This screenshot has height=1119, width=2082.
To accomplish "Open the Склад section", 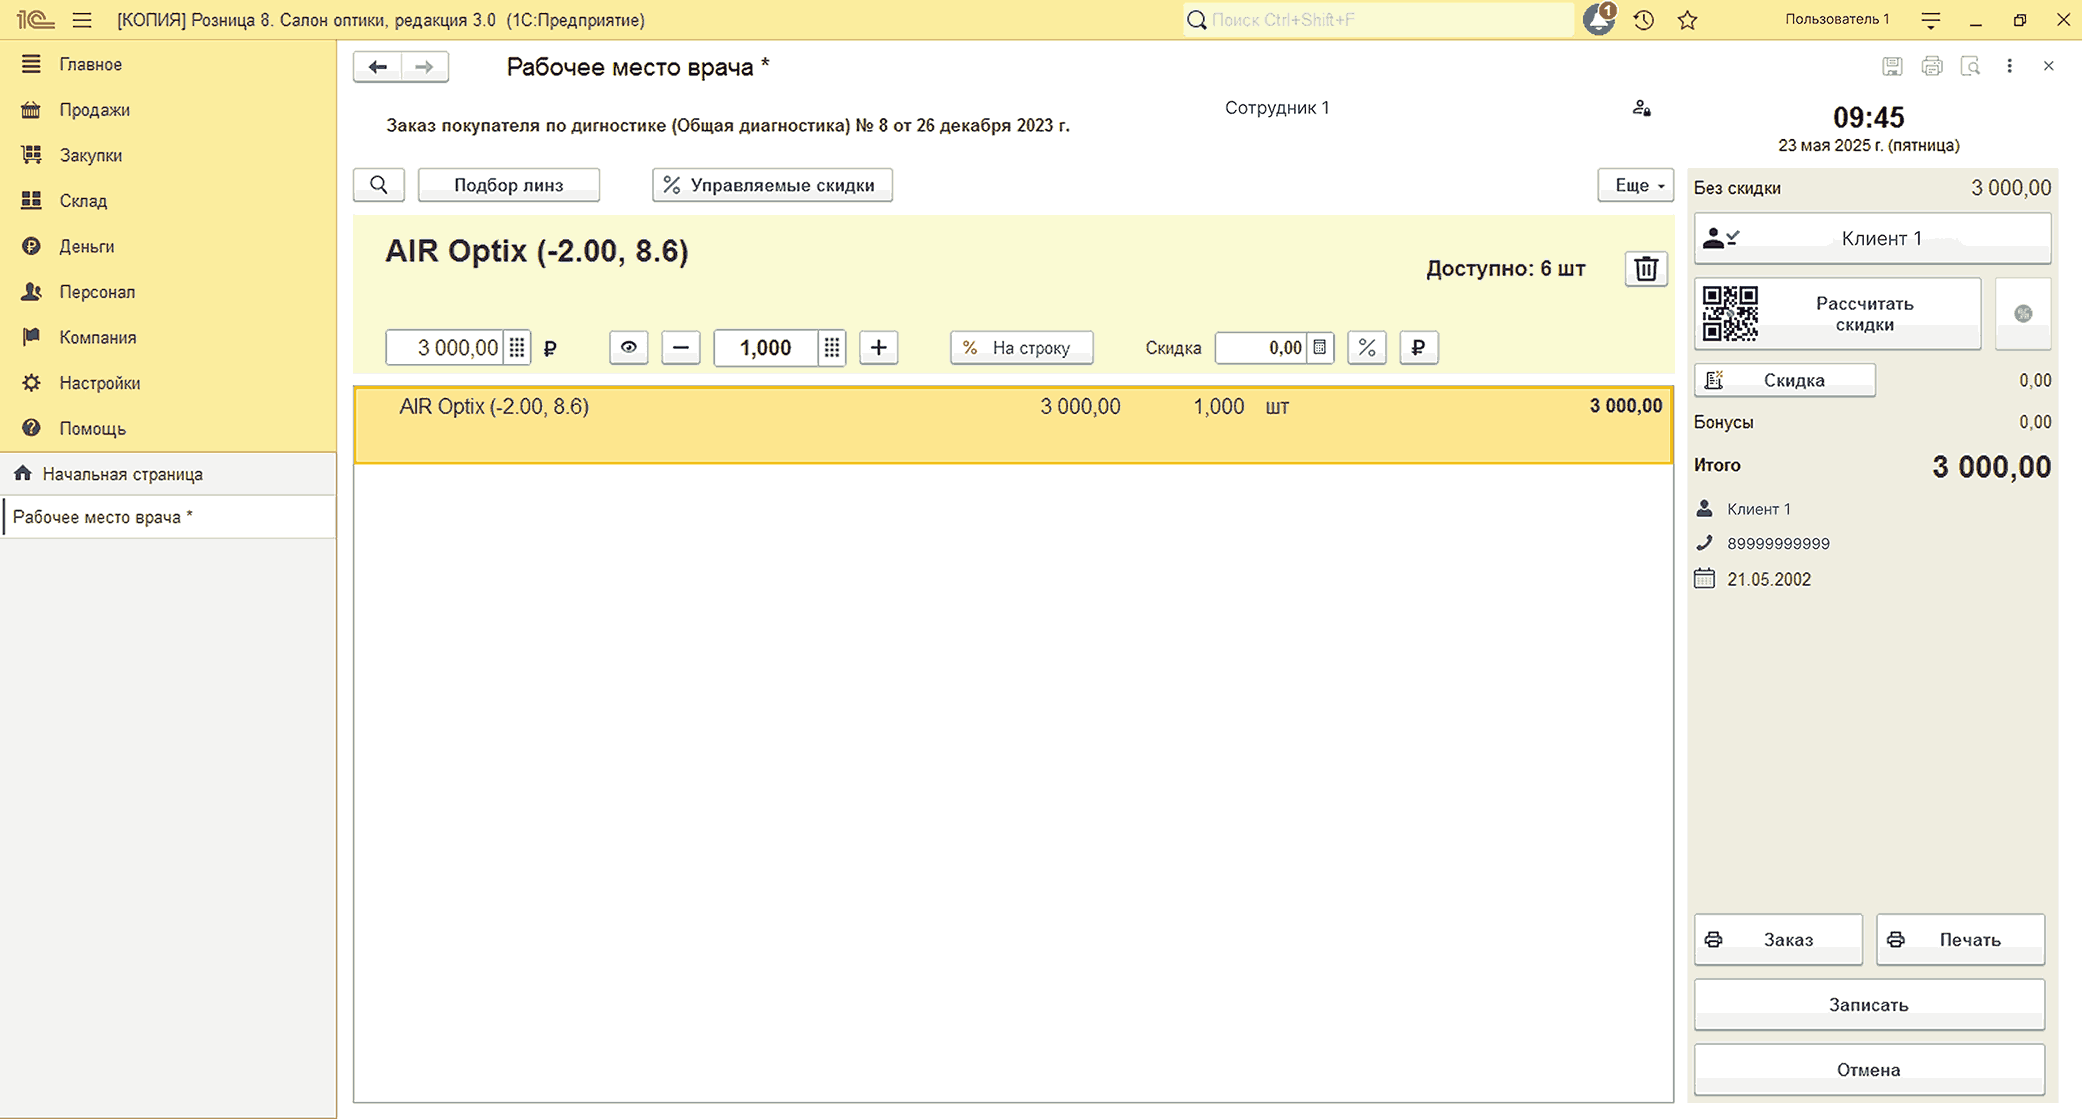I will click(83, 201).
